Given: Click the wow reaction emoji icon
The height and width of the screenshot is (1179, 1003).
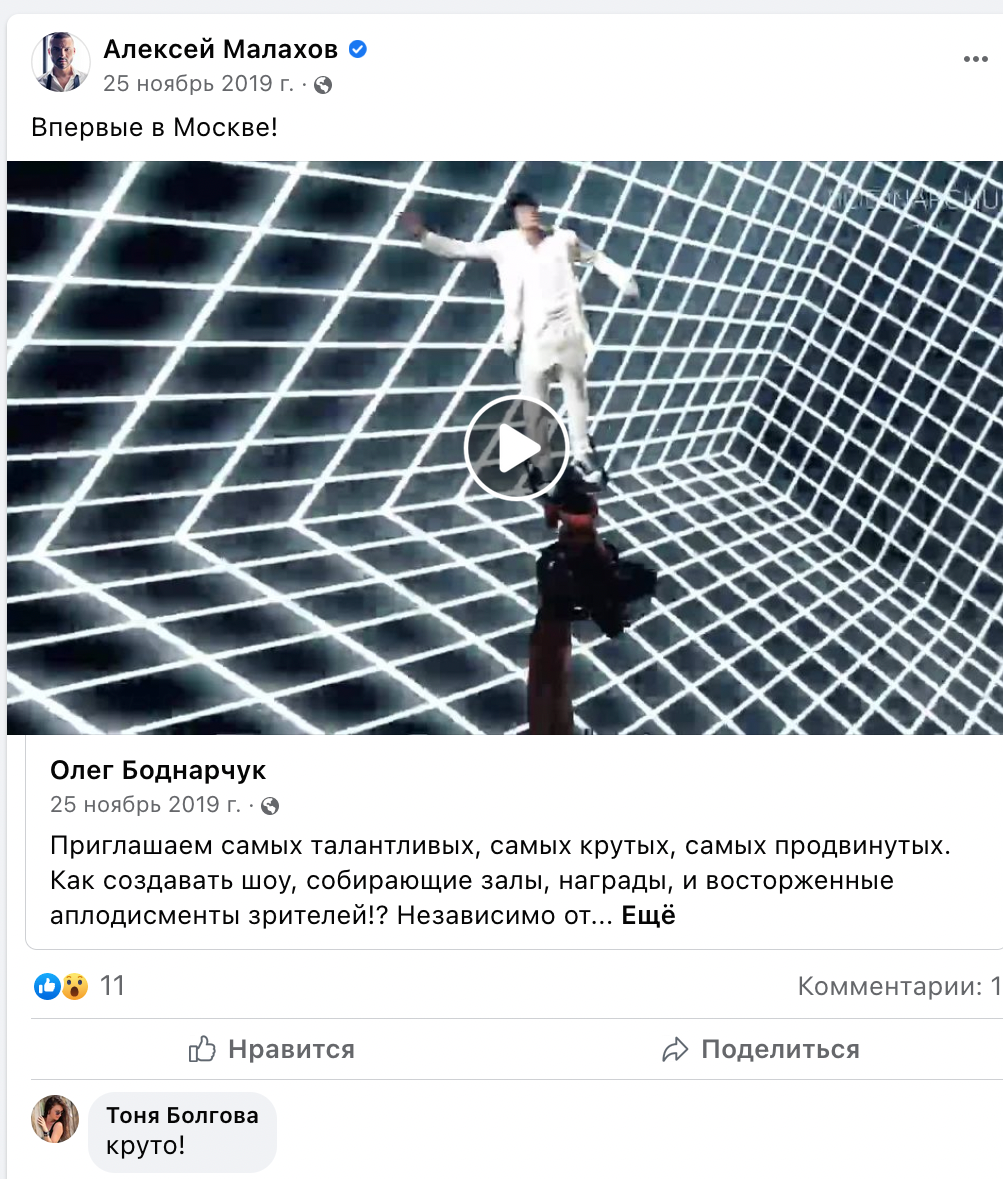Looking at the screenshot, I should click(x=74, y=986).
